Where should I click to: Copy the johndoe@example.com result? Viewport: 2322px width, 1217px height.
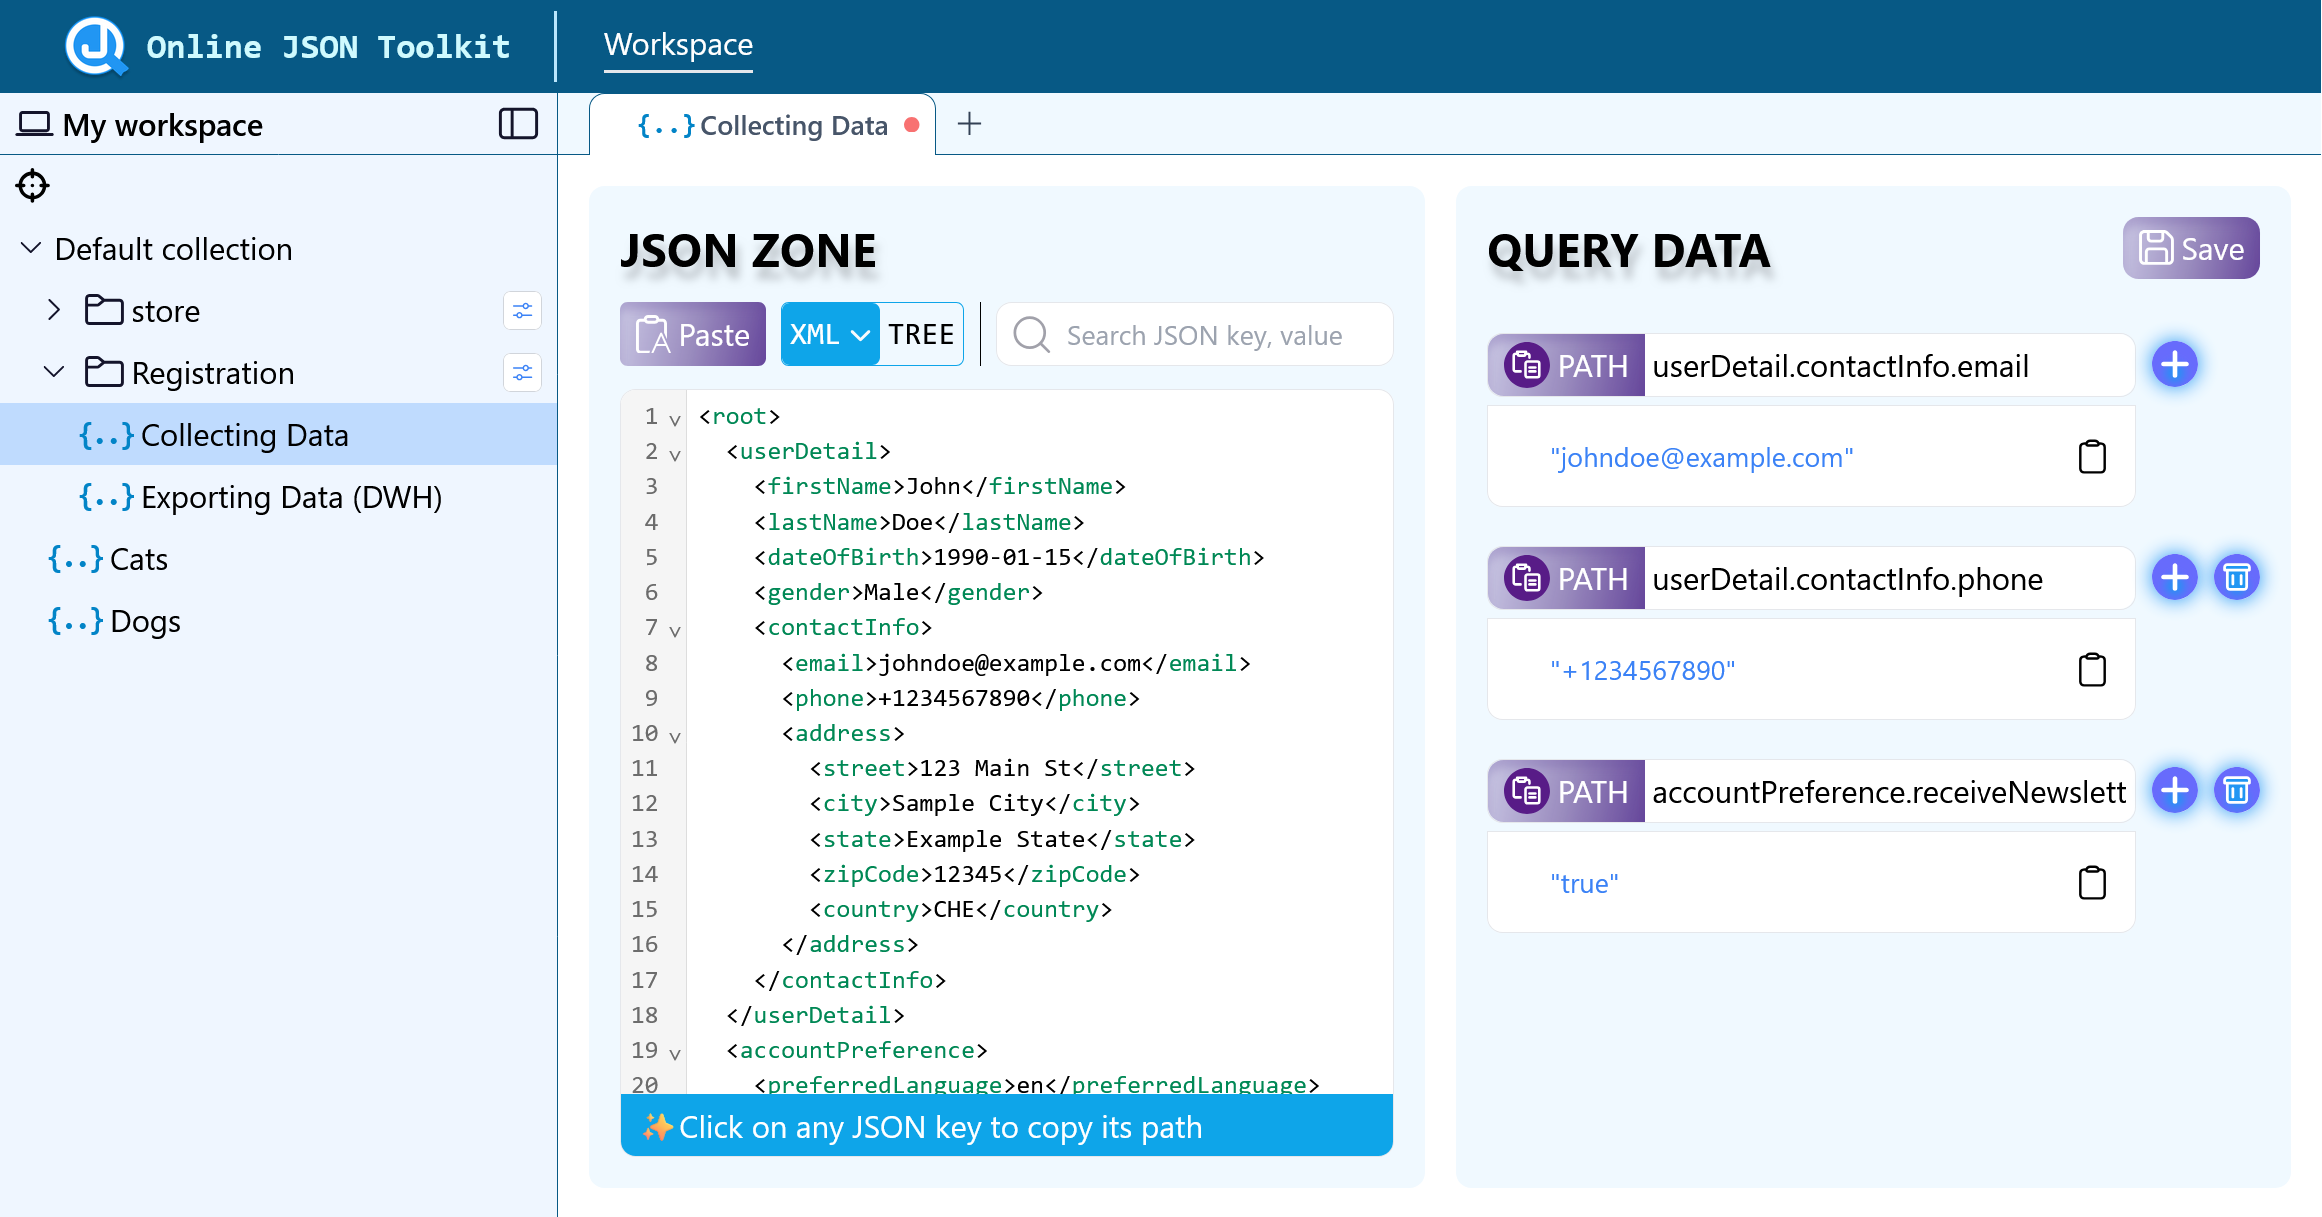(2092, 457)
